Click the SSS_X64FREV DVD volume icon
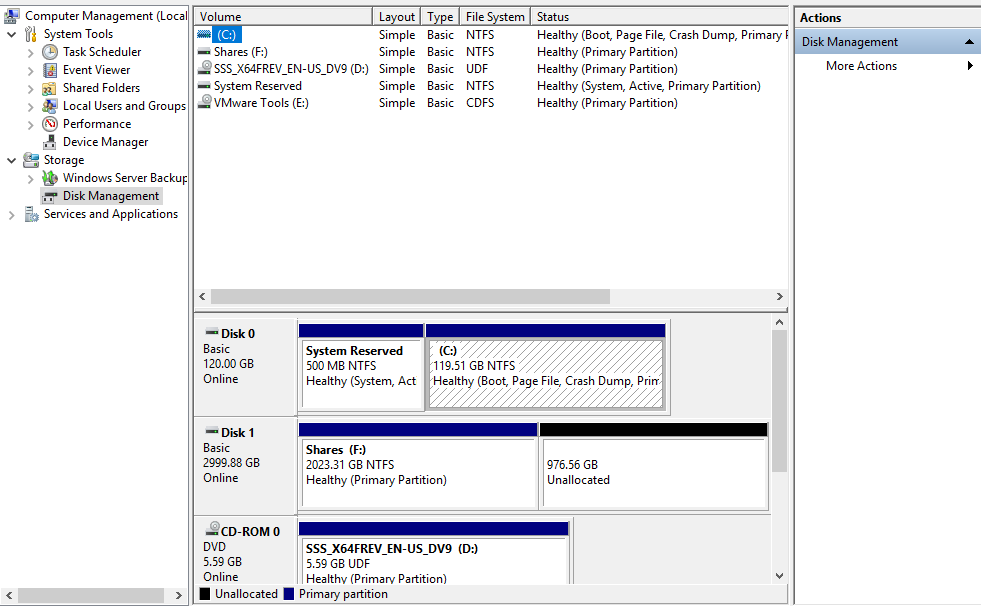The image size is (981, 606). (x=204, y=68)
